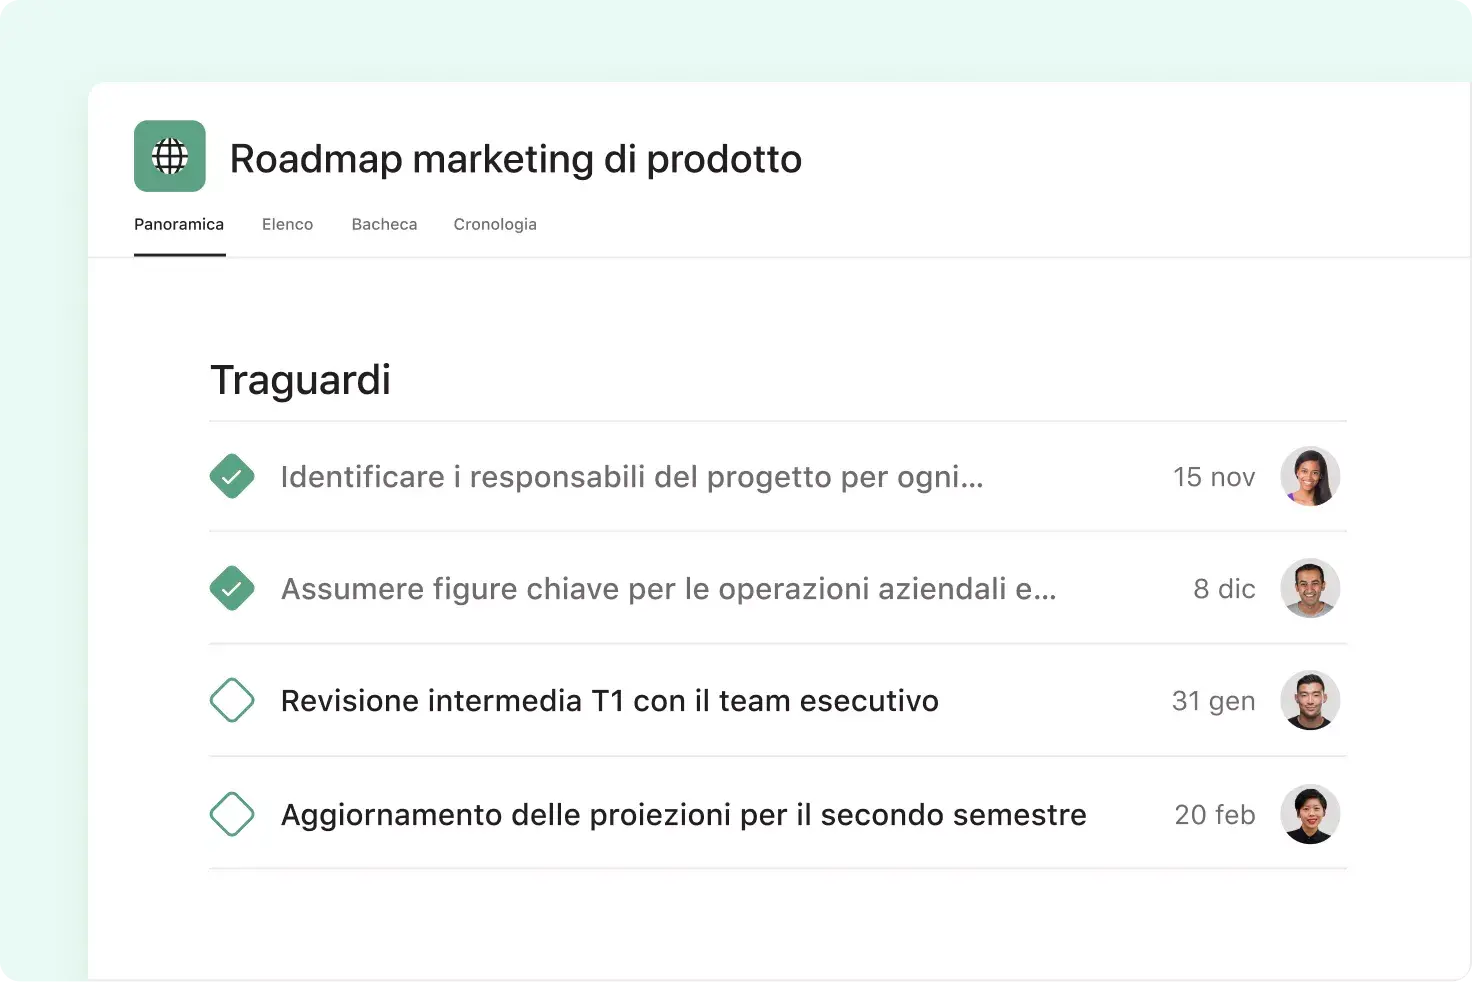Uncheck completion of 'Identificare i responsabili' milestone
1472x982 pixels.
coord(232,476)
